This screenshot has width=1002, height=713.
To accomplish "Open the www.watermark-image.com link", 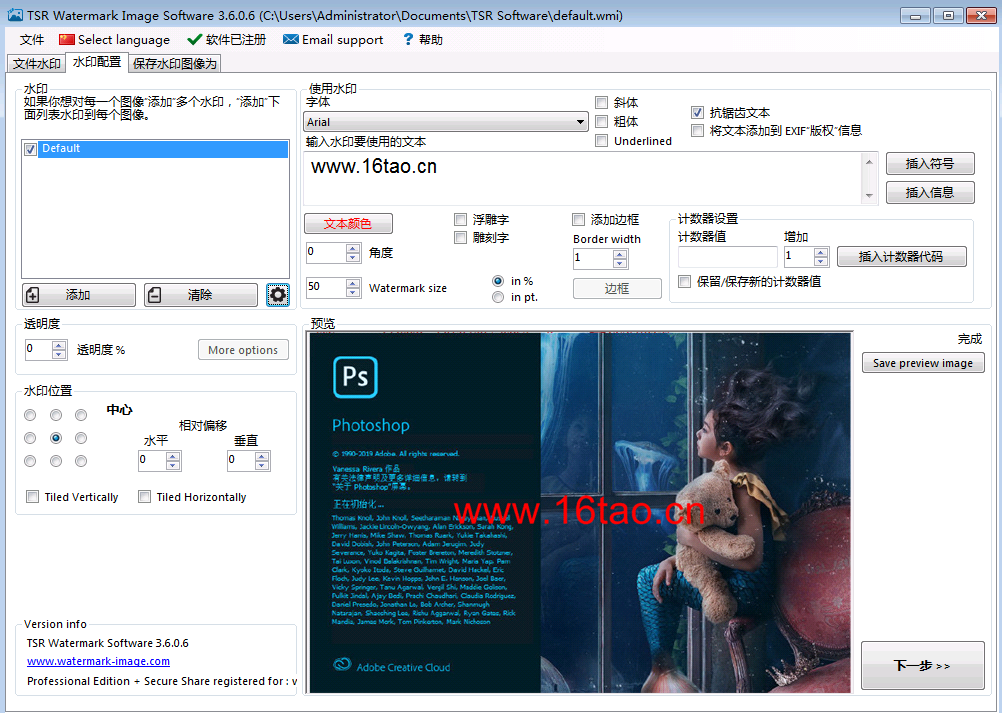I will pyautogui.click(x=98, y=661).
